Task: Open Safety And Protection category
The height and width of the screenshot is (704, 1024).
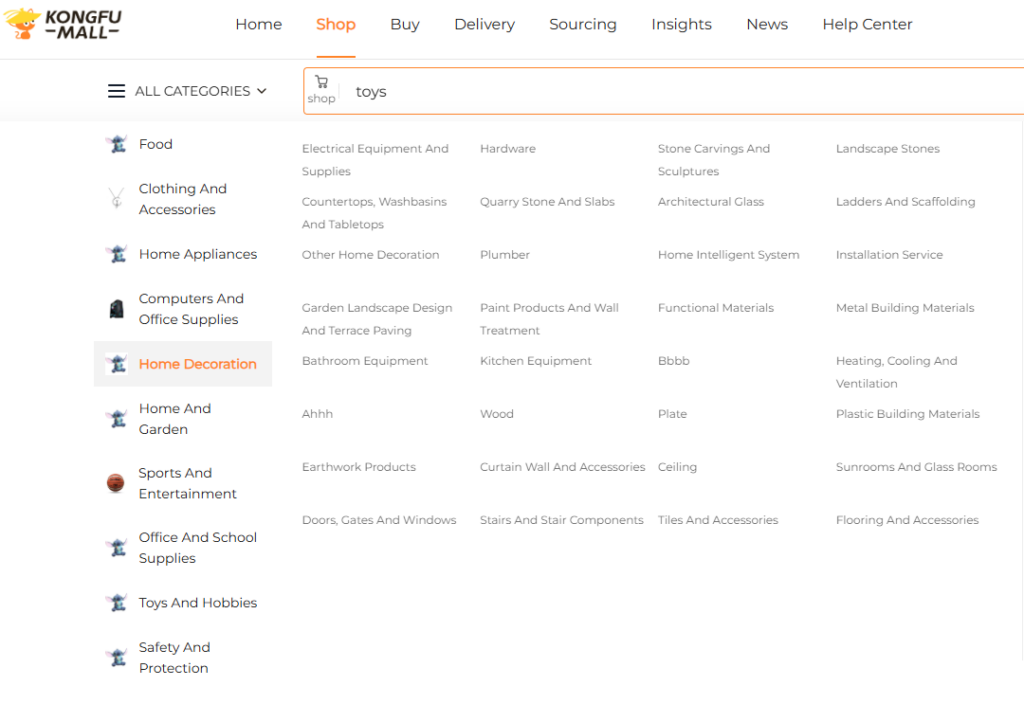Action: point(174,658)
